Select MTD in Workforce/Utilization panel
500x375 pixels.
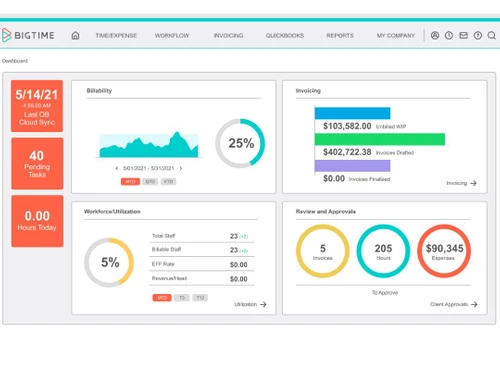point(162,298)
